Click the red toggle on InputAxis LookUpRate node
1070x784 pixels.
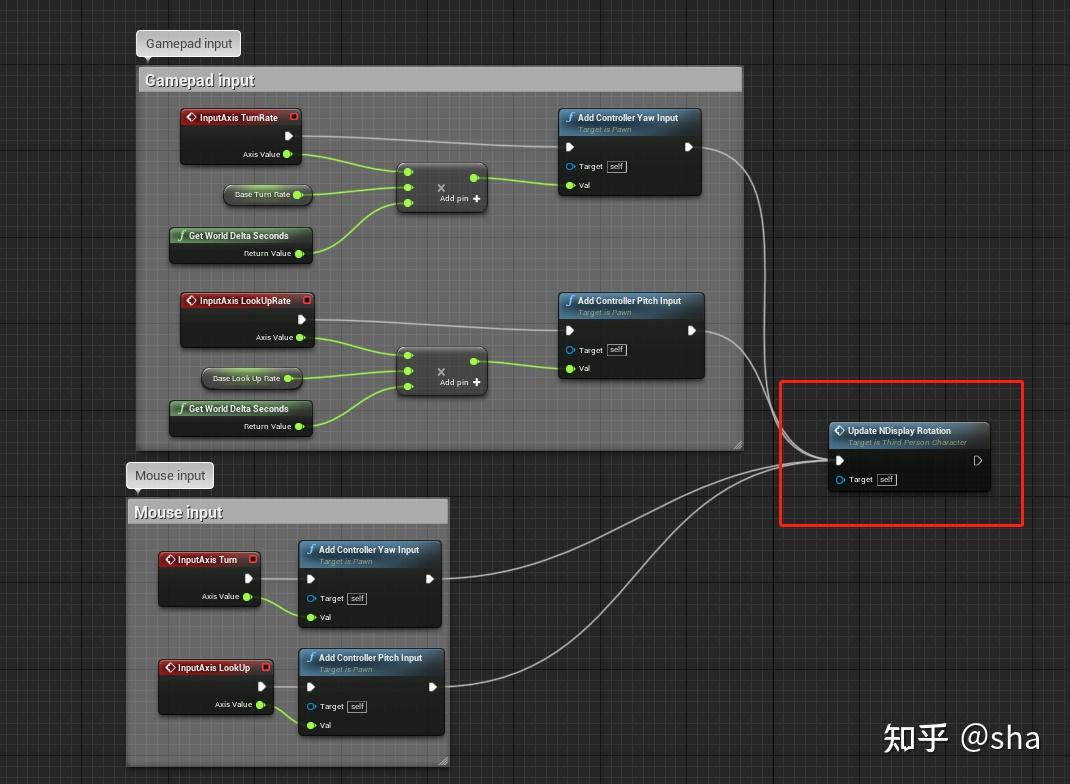[307, 299]
